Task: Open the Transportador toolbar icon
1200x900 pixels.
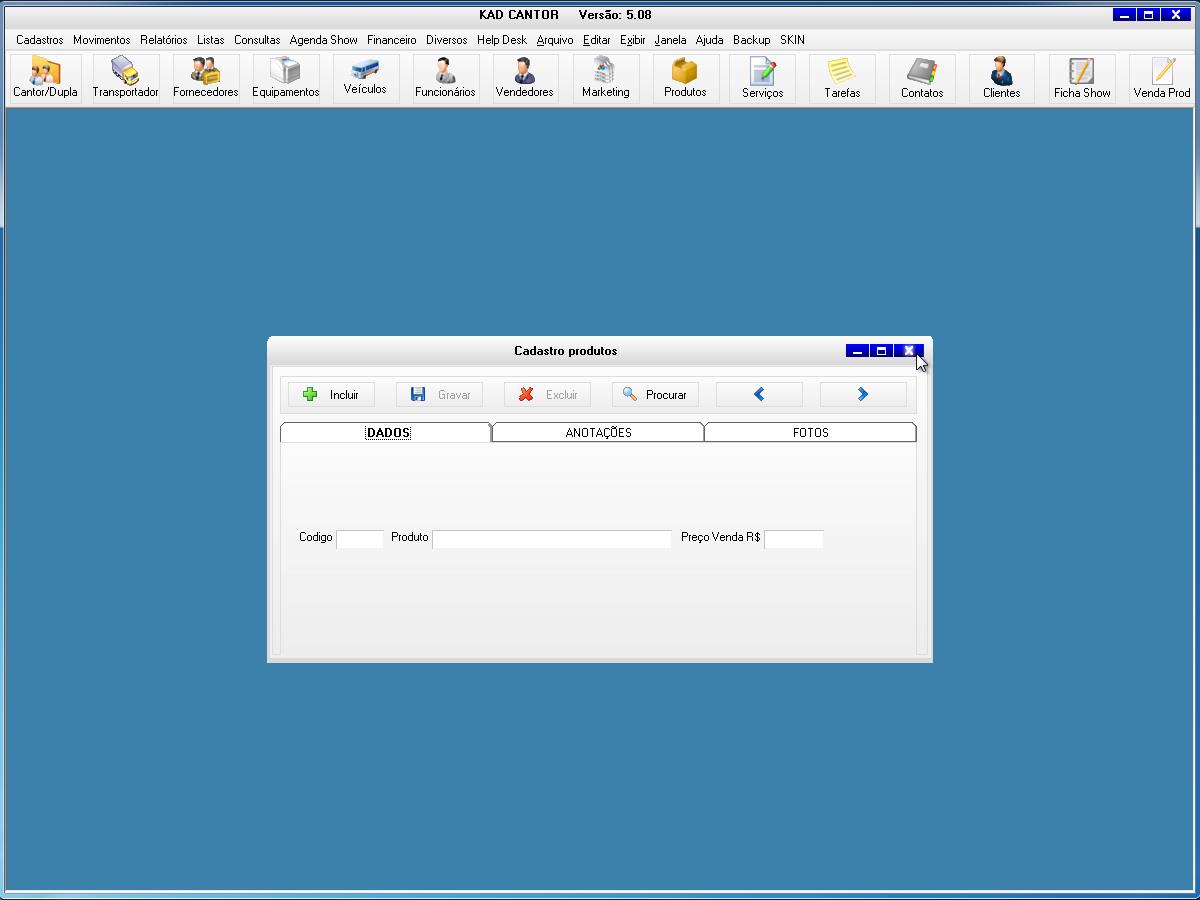Action: [x=125, y=78]
